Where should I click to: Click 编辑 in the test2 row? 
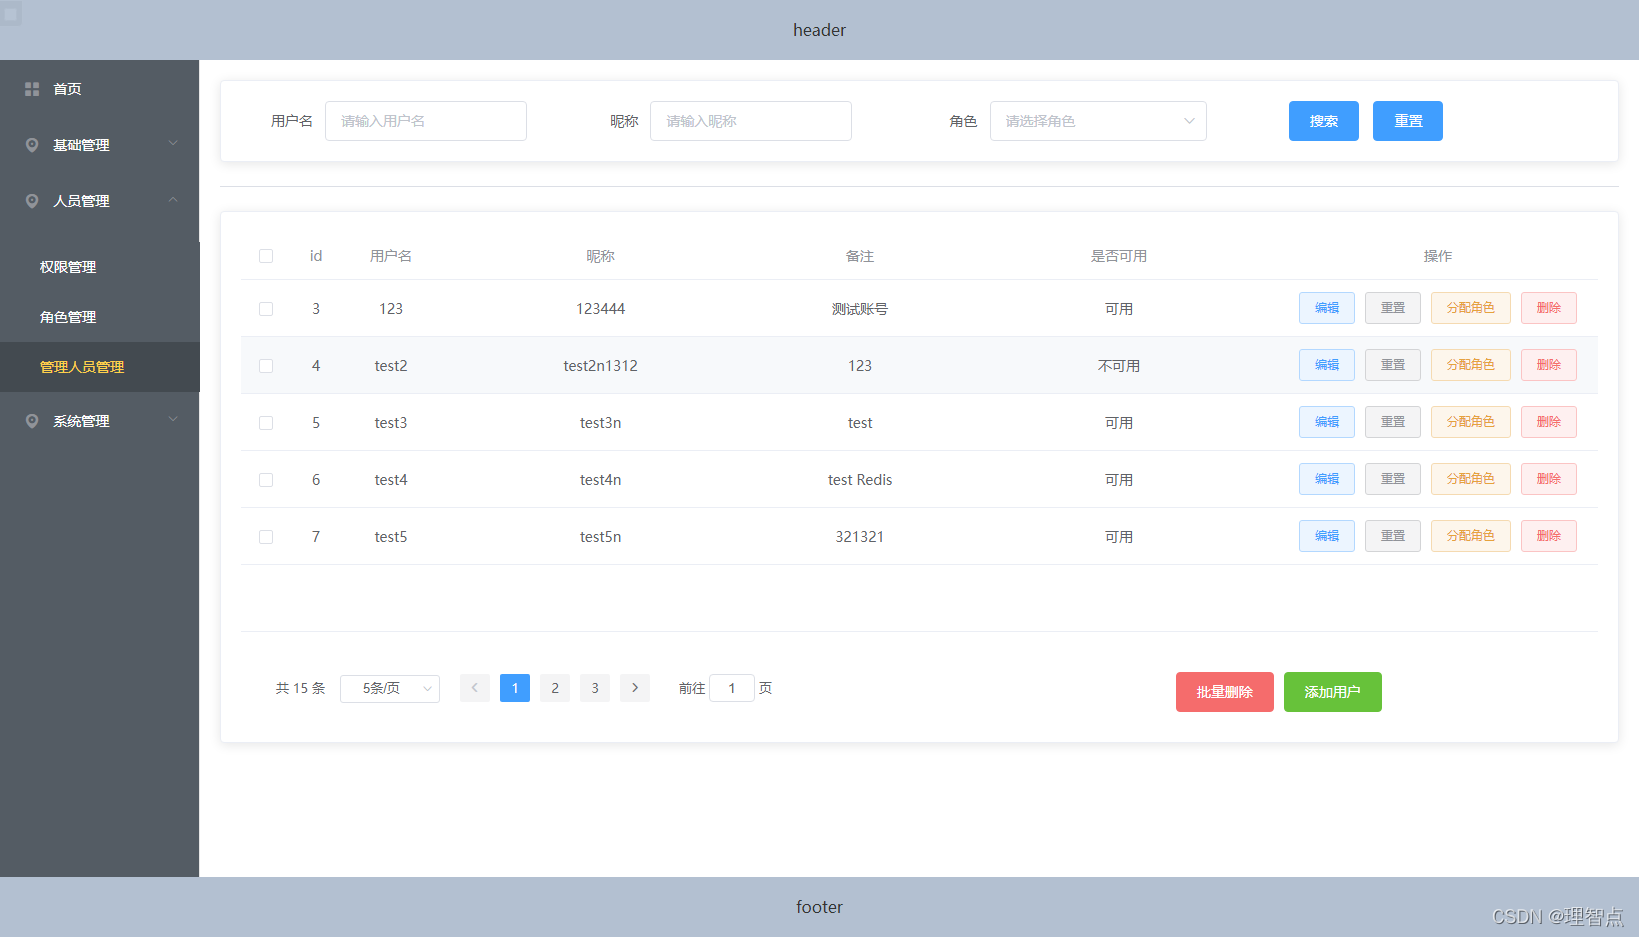1327,365
